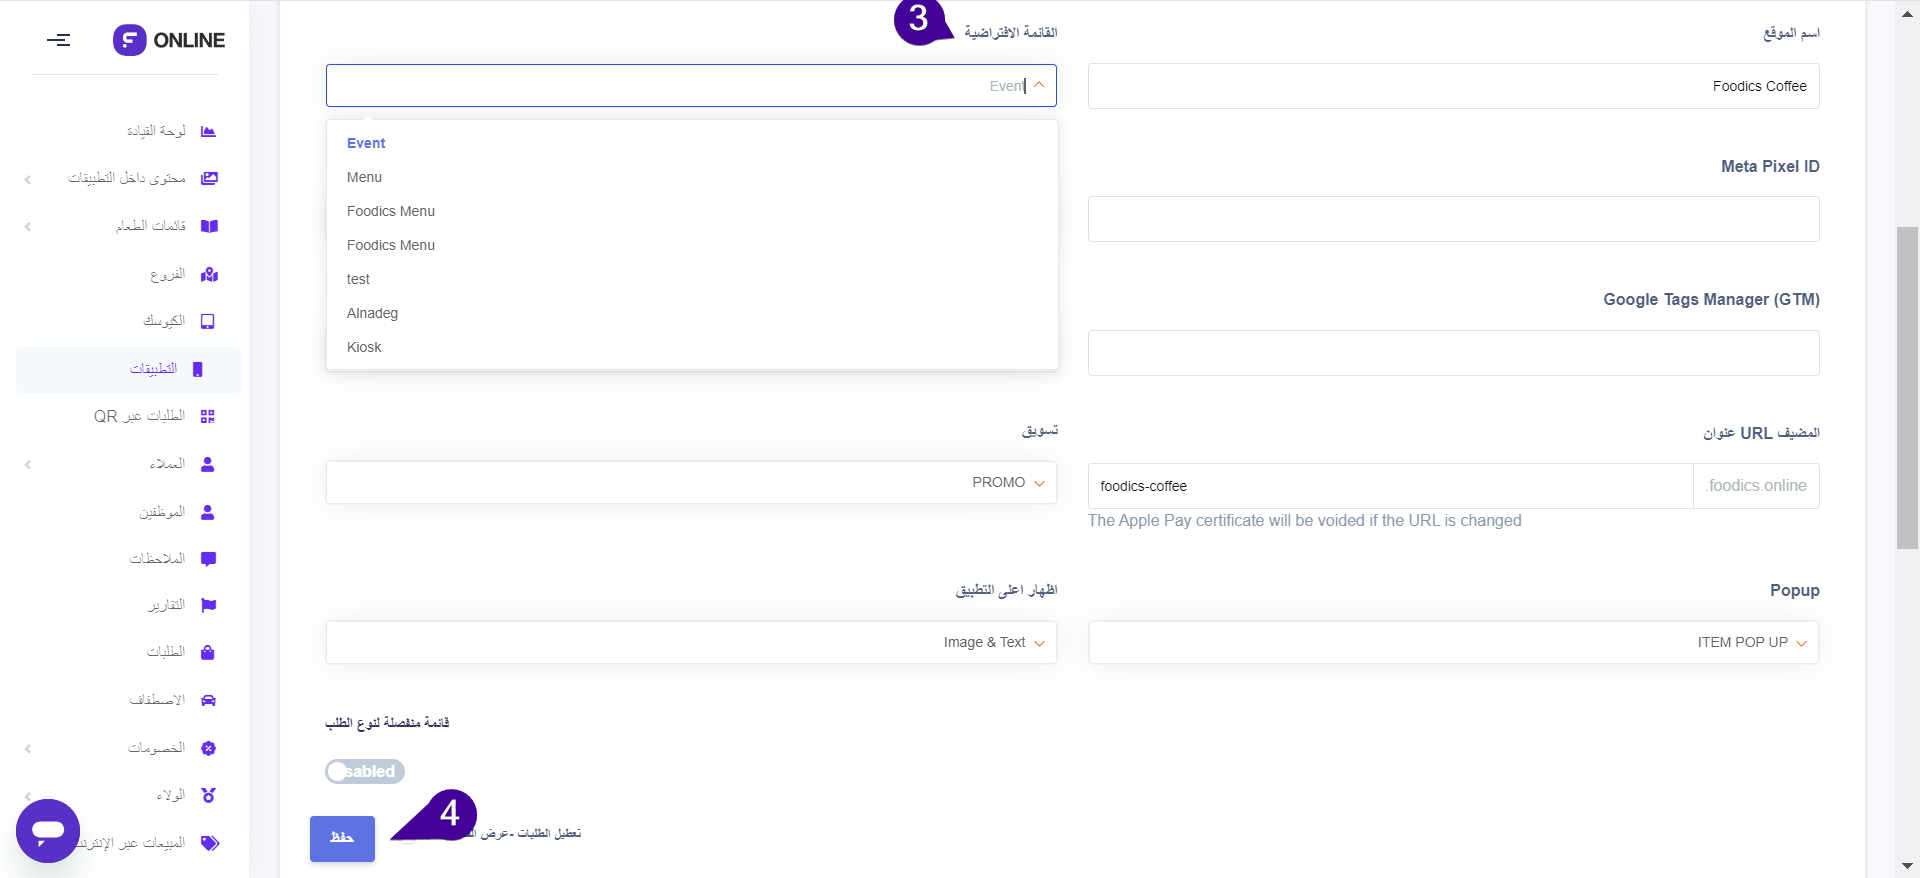The width and height of the screenshot is (1920, 878).
Task: Expand the customers submenu chevron
Action: (28, 465)
